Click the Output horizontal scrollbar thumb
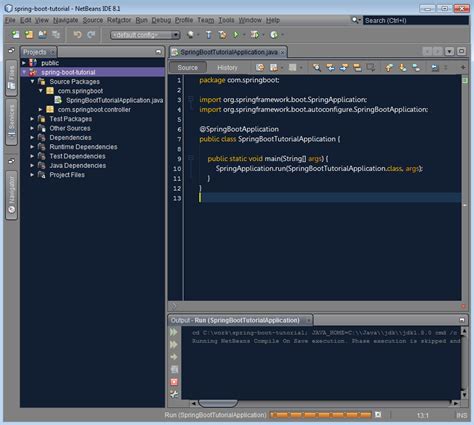Viewport: 474px width, 425px height. click(218, 403)
